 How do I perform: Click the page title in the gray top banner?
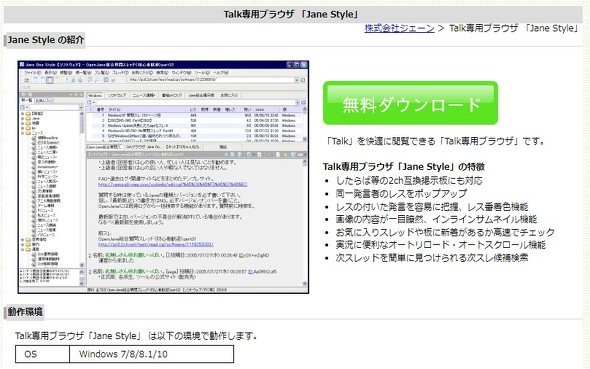290,15
